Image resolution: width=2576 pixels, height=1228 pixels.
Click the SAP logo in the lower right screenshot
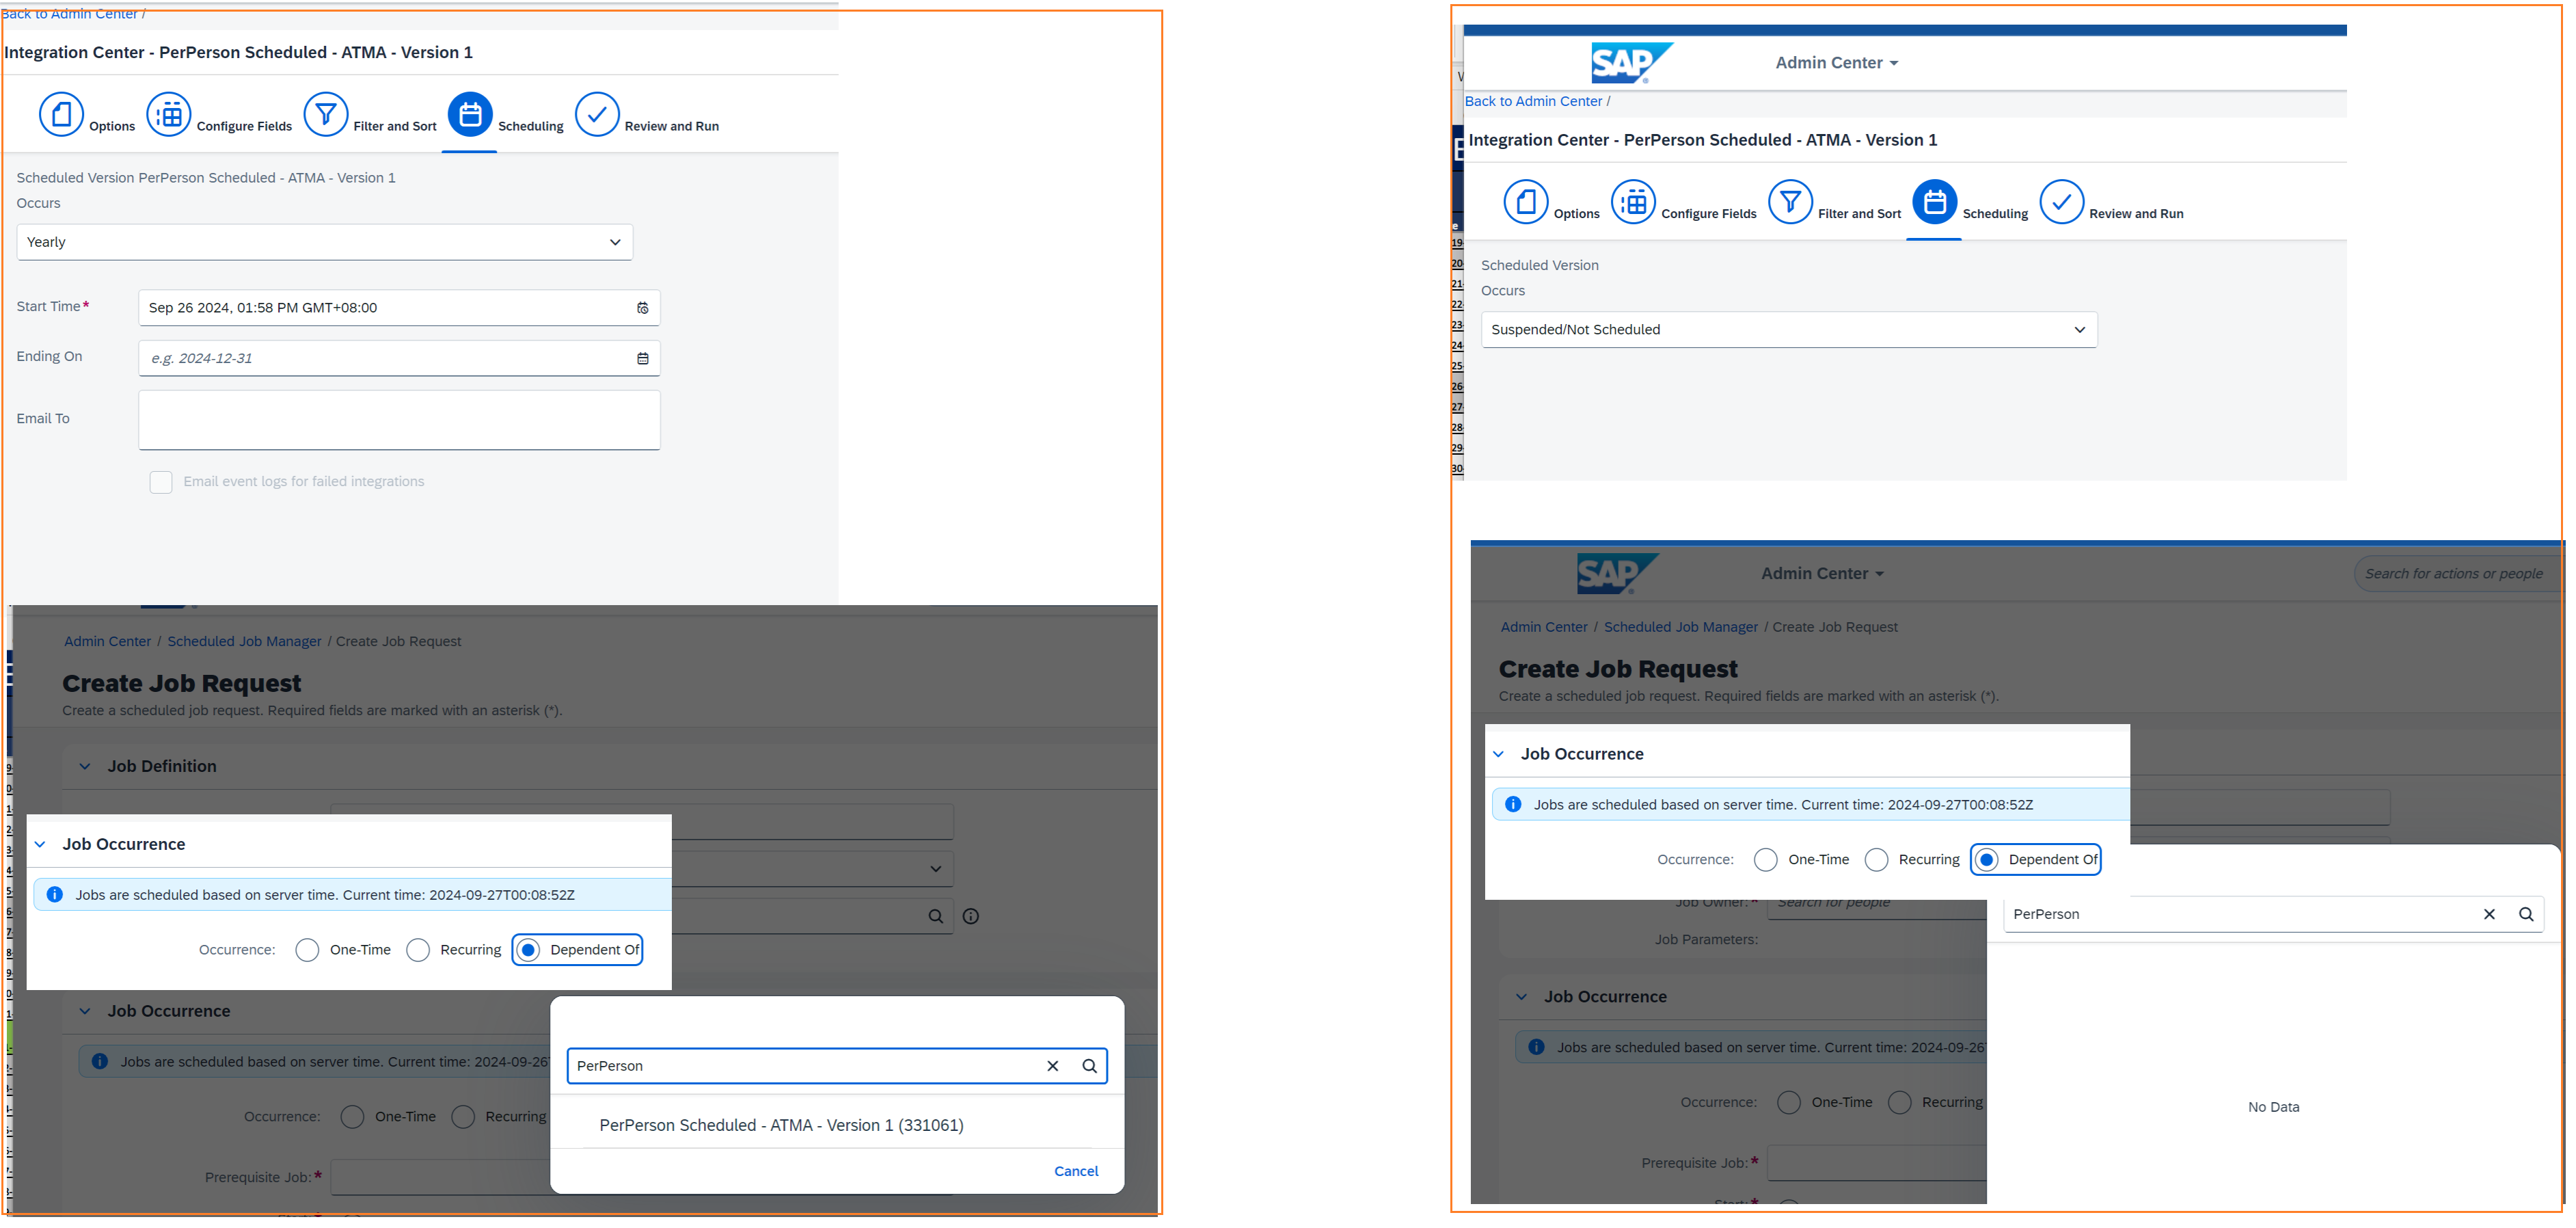tap(1617, 574)
